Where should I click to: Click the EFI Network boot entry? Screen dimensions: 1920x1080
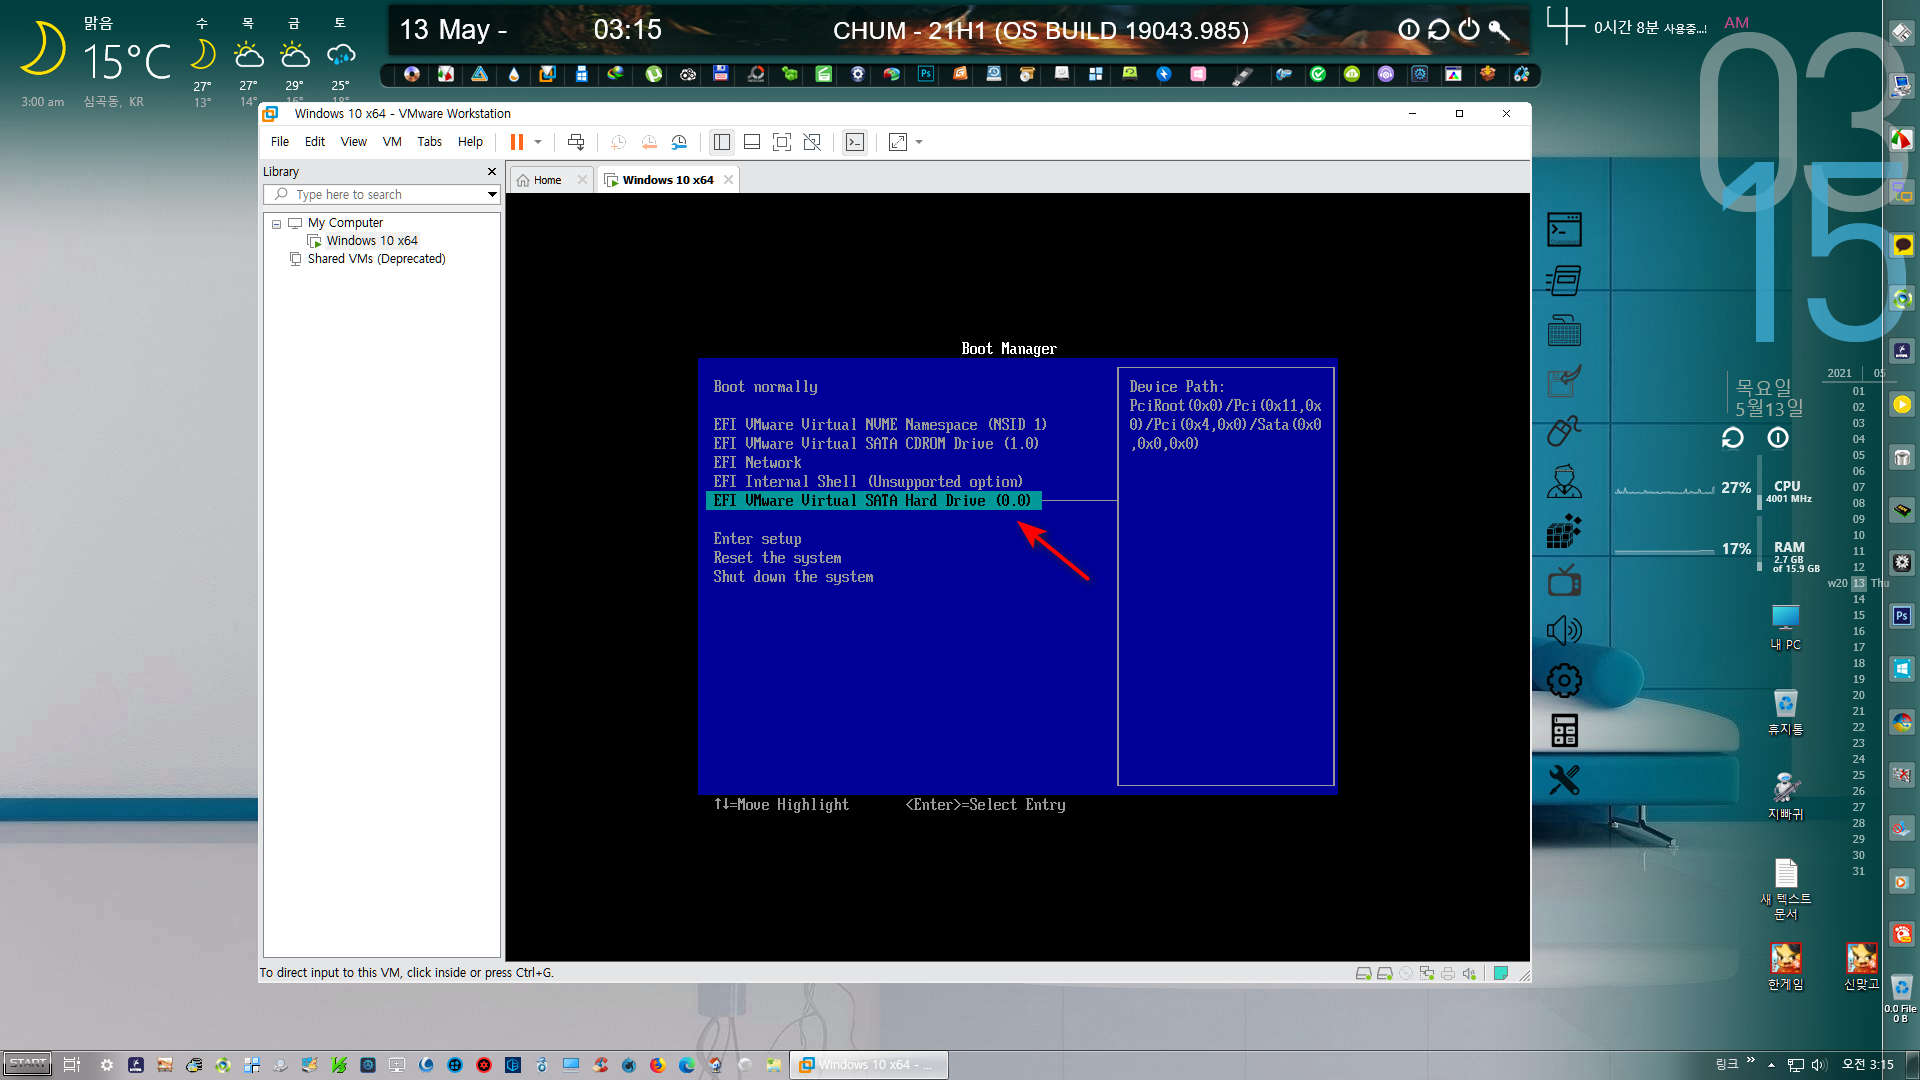tap(757, 463)
